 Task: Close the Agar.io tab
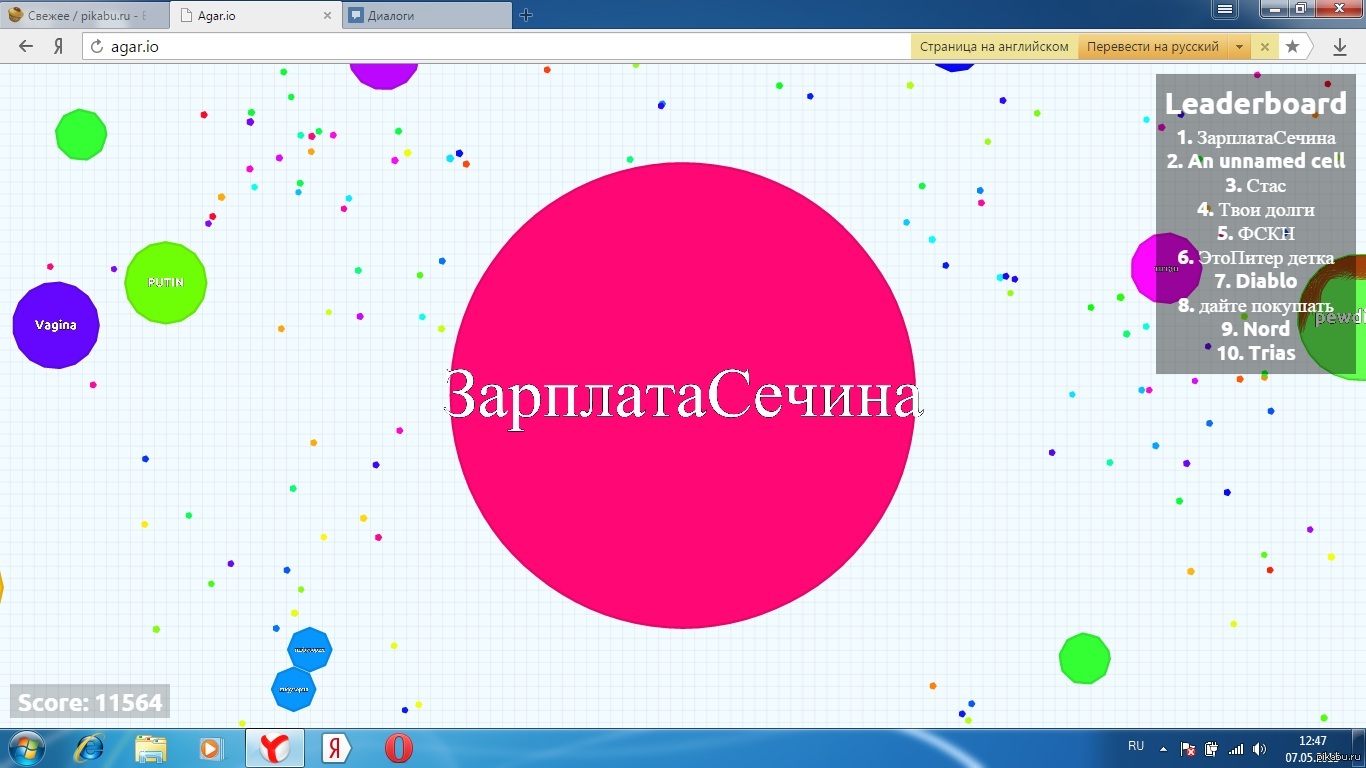point(328,15)
